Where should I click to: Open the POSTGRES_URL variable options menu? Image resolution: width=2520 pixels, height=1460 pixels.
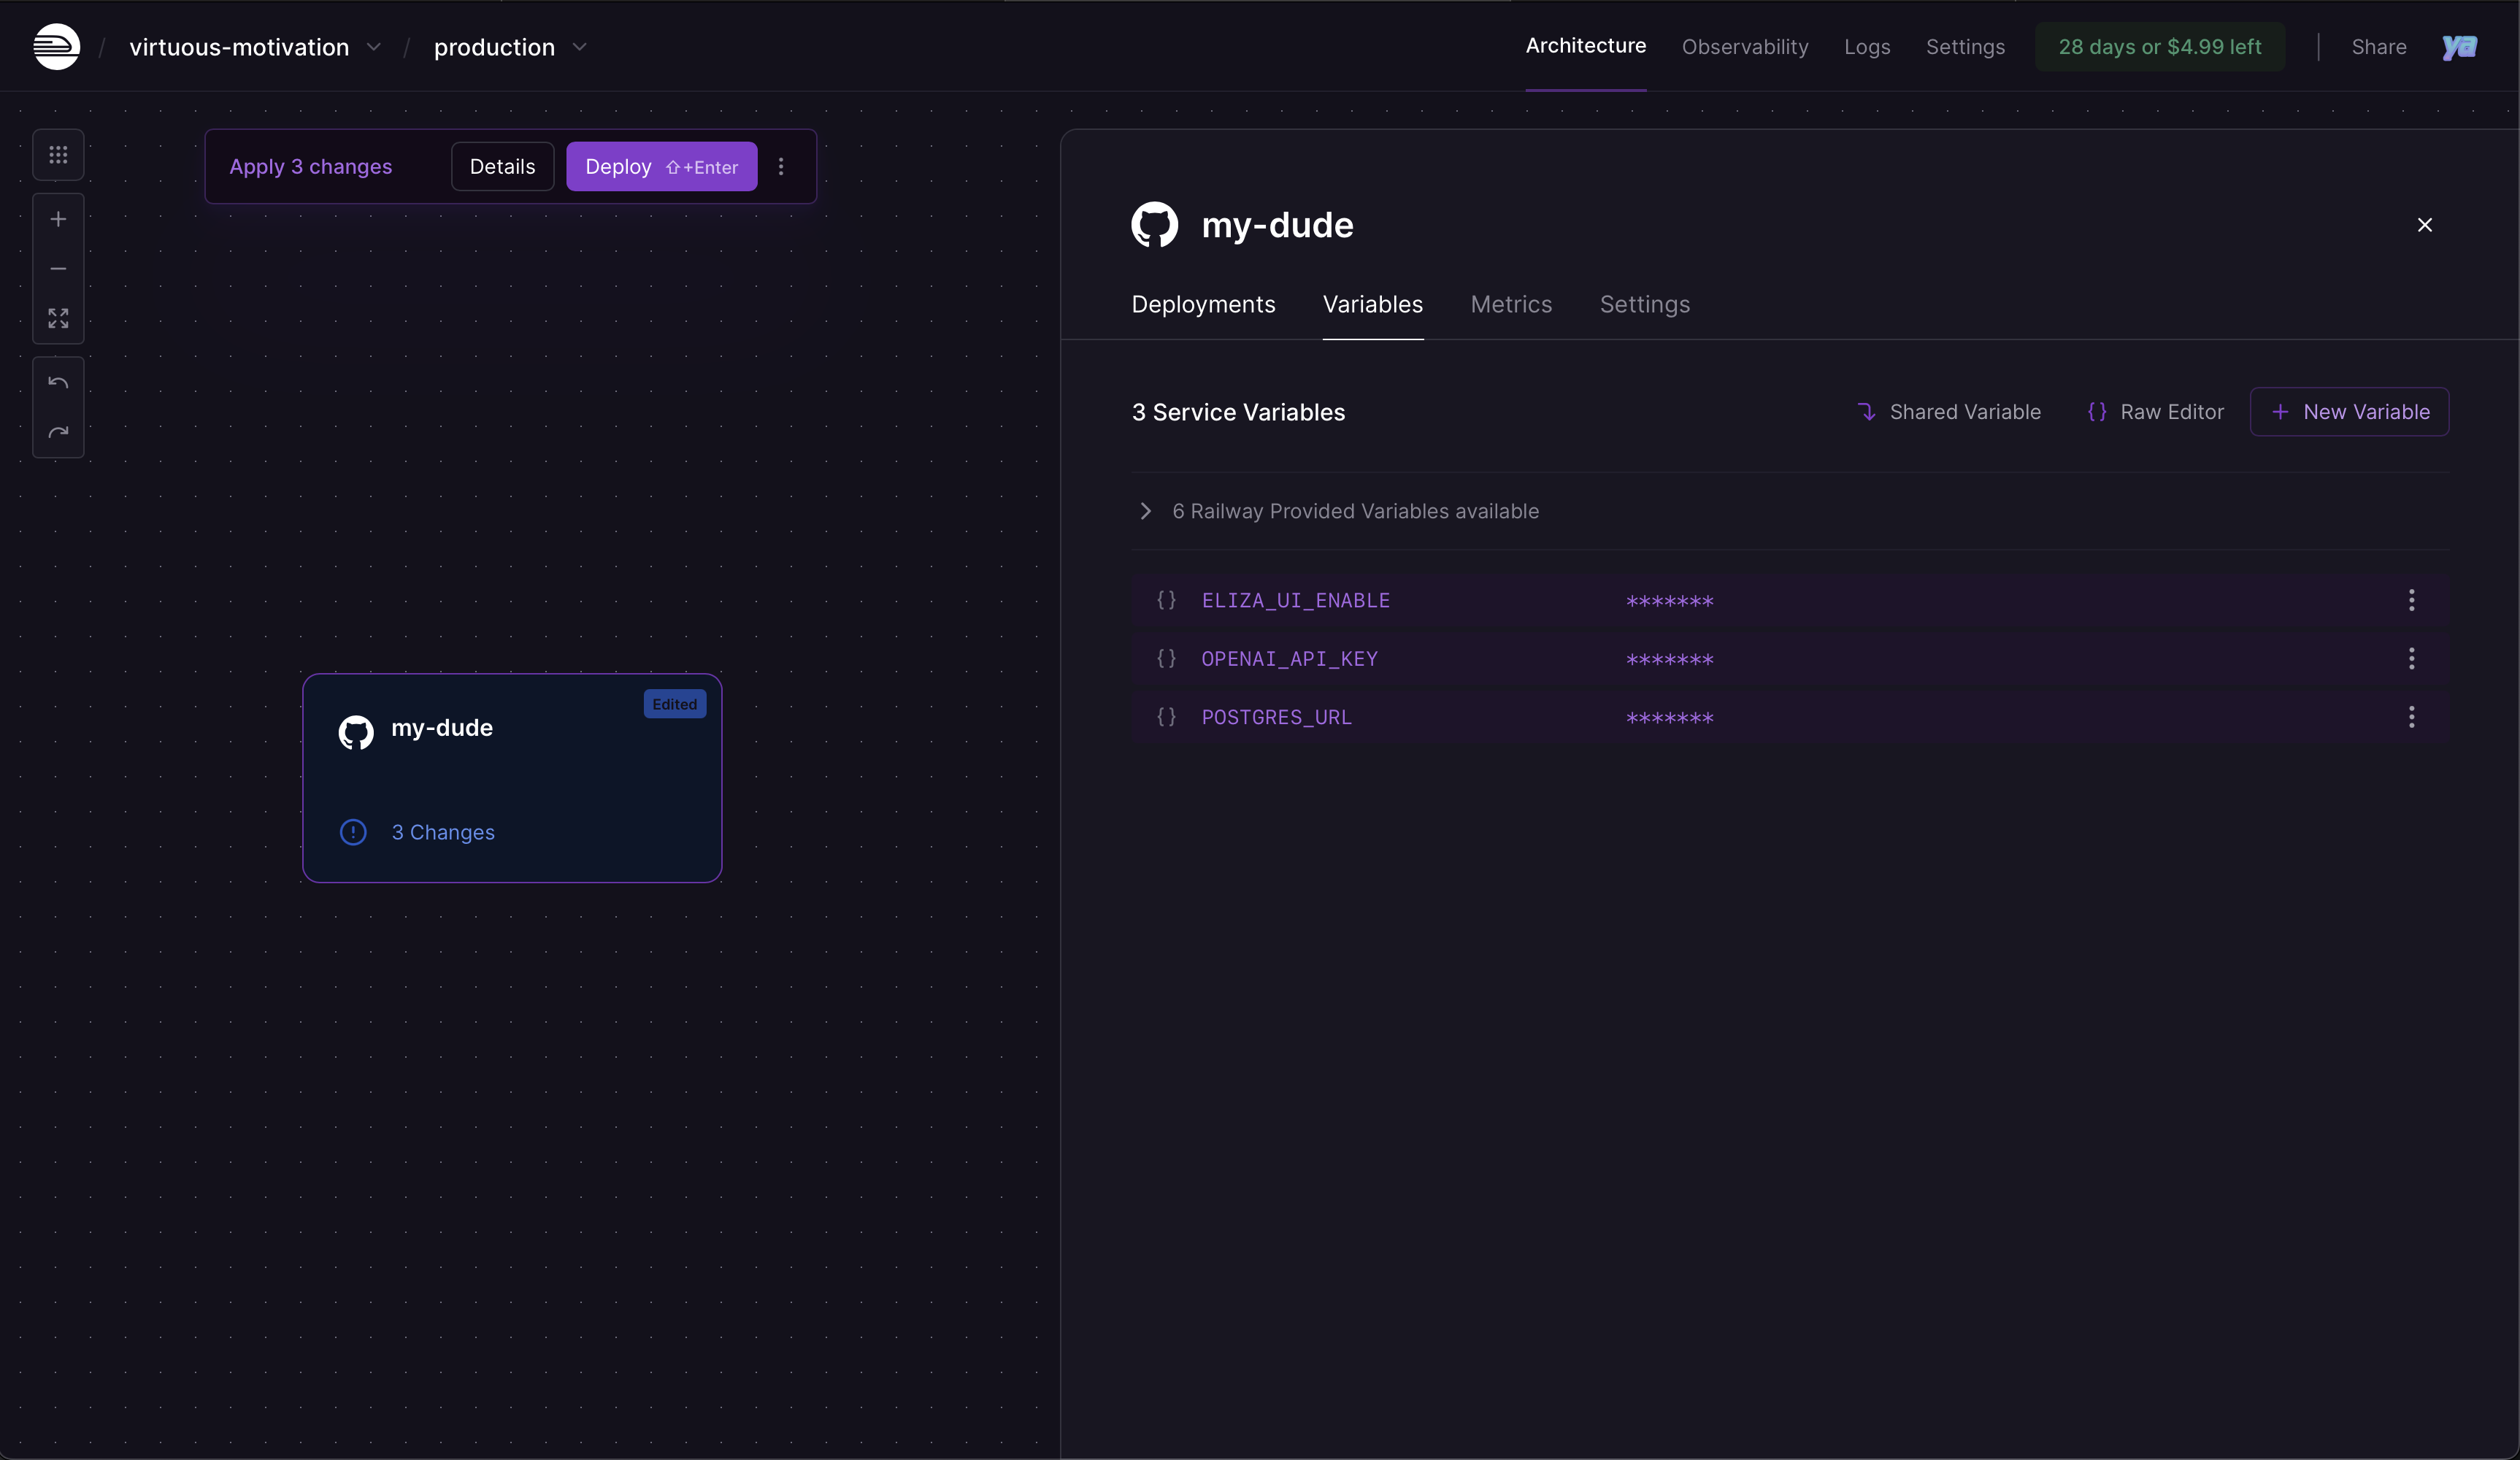click(x=2411, y=717)
